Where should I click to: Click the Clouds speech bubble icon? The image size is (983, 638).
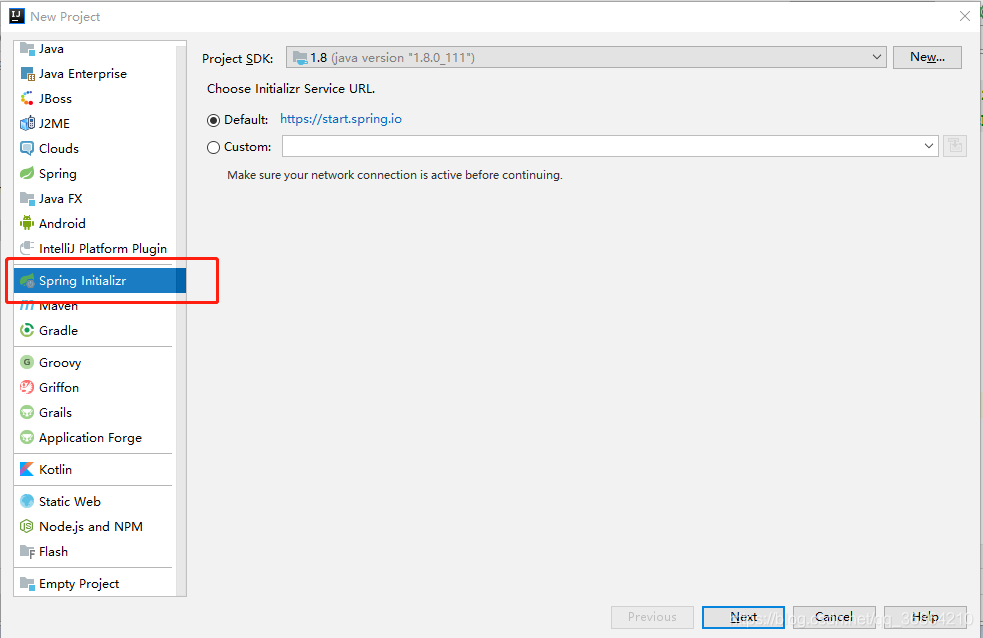[27, 149]
